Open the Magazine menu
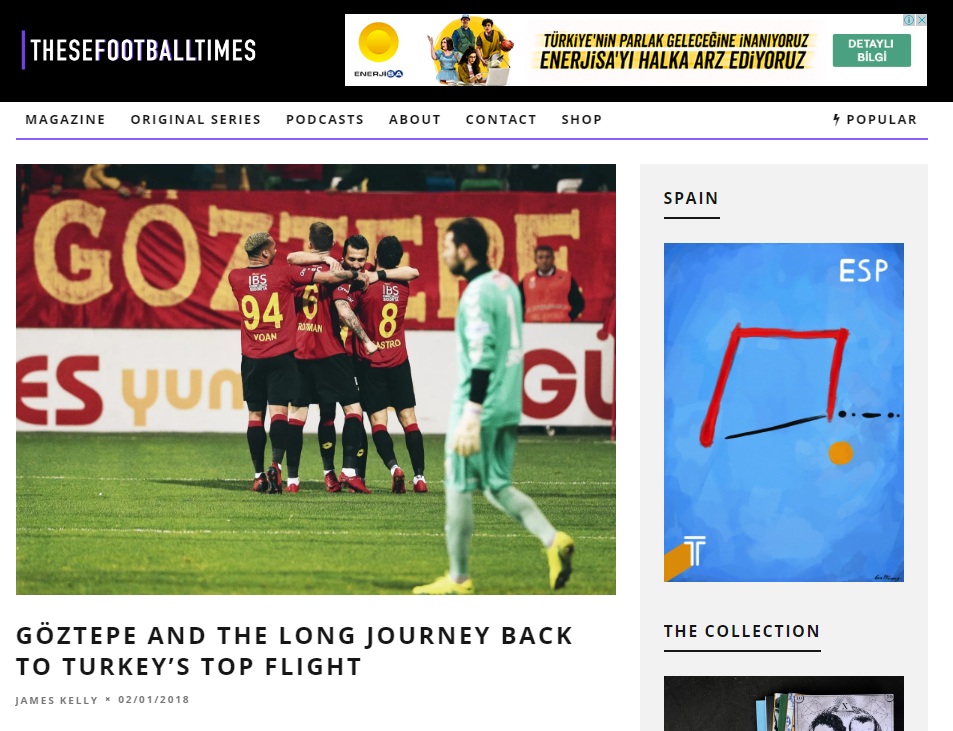The height and width of the screenshot is (731, 953). [65, 119]
